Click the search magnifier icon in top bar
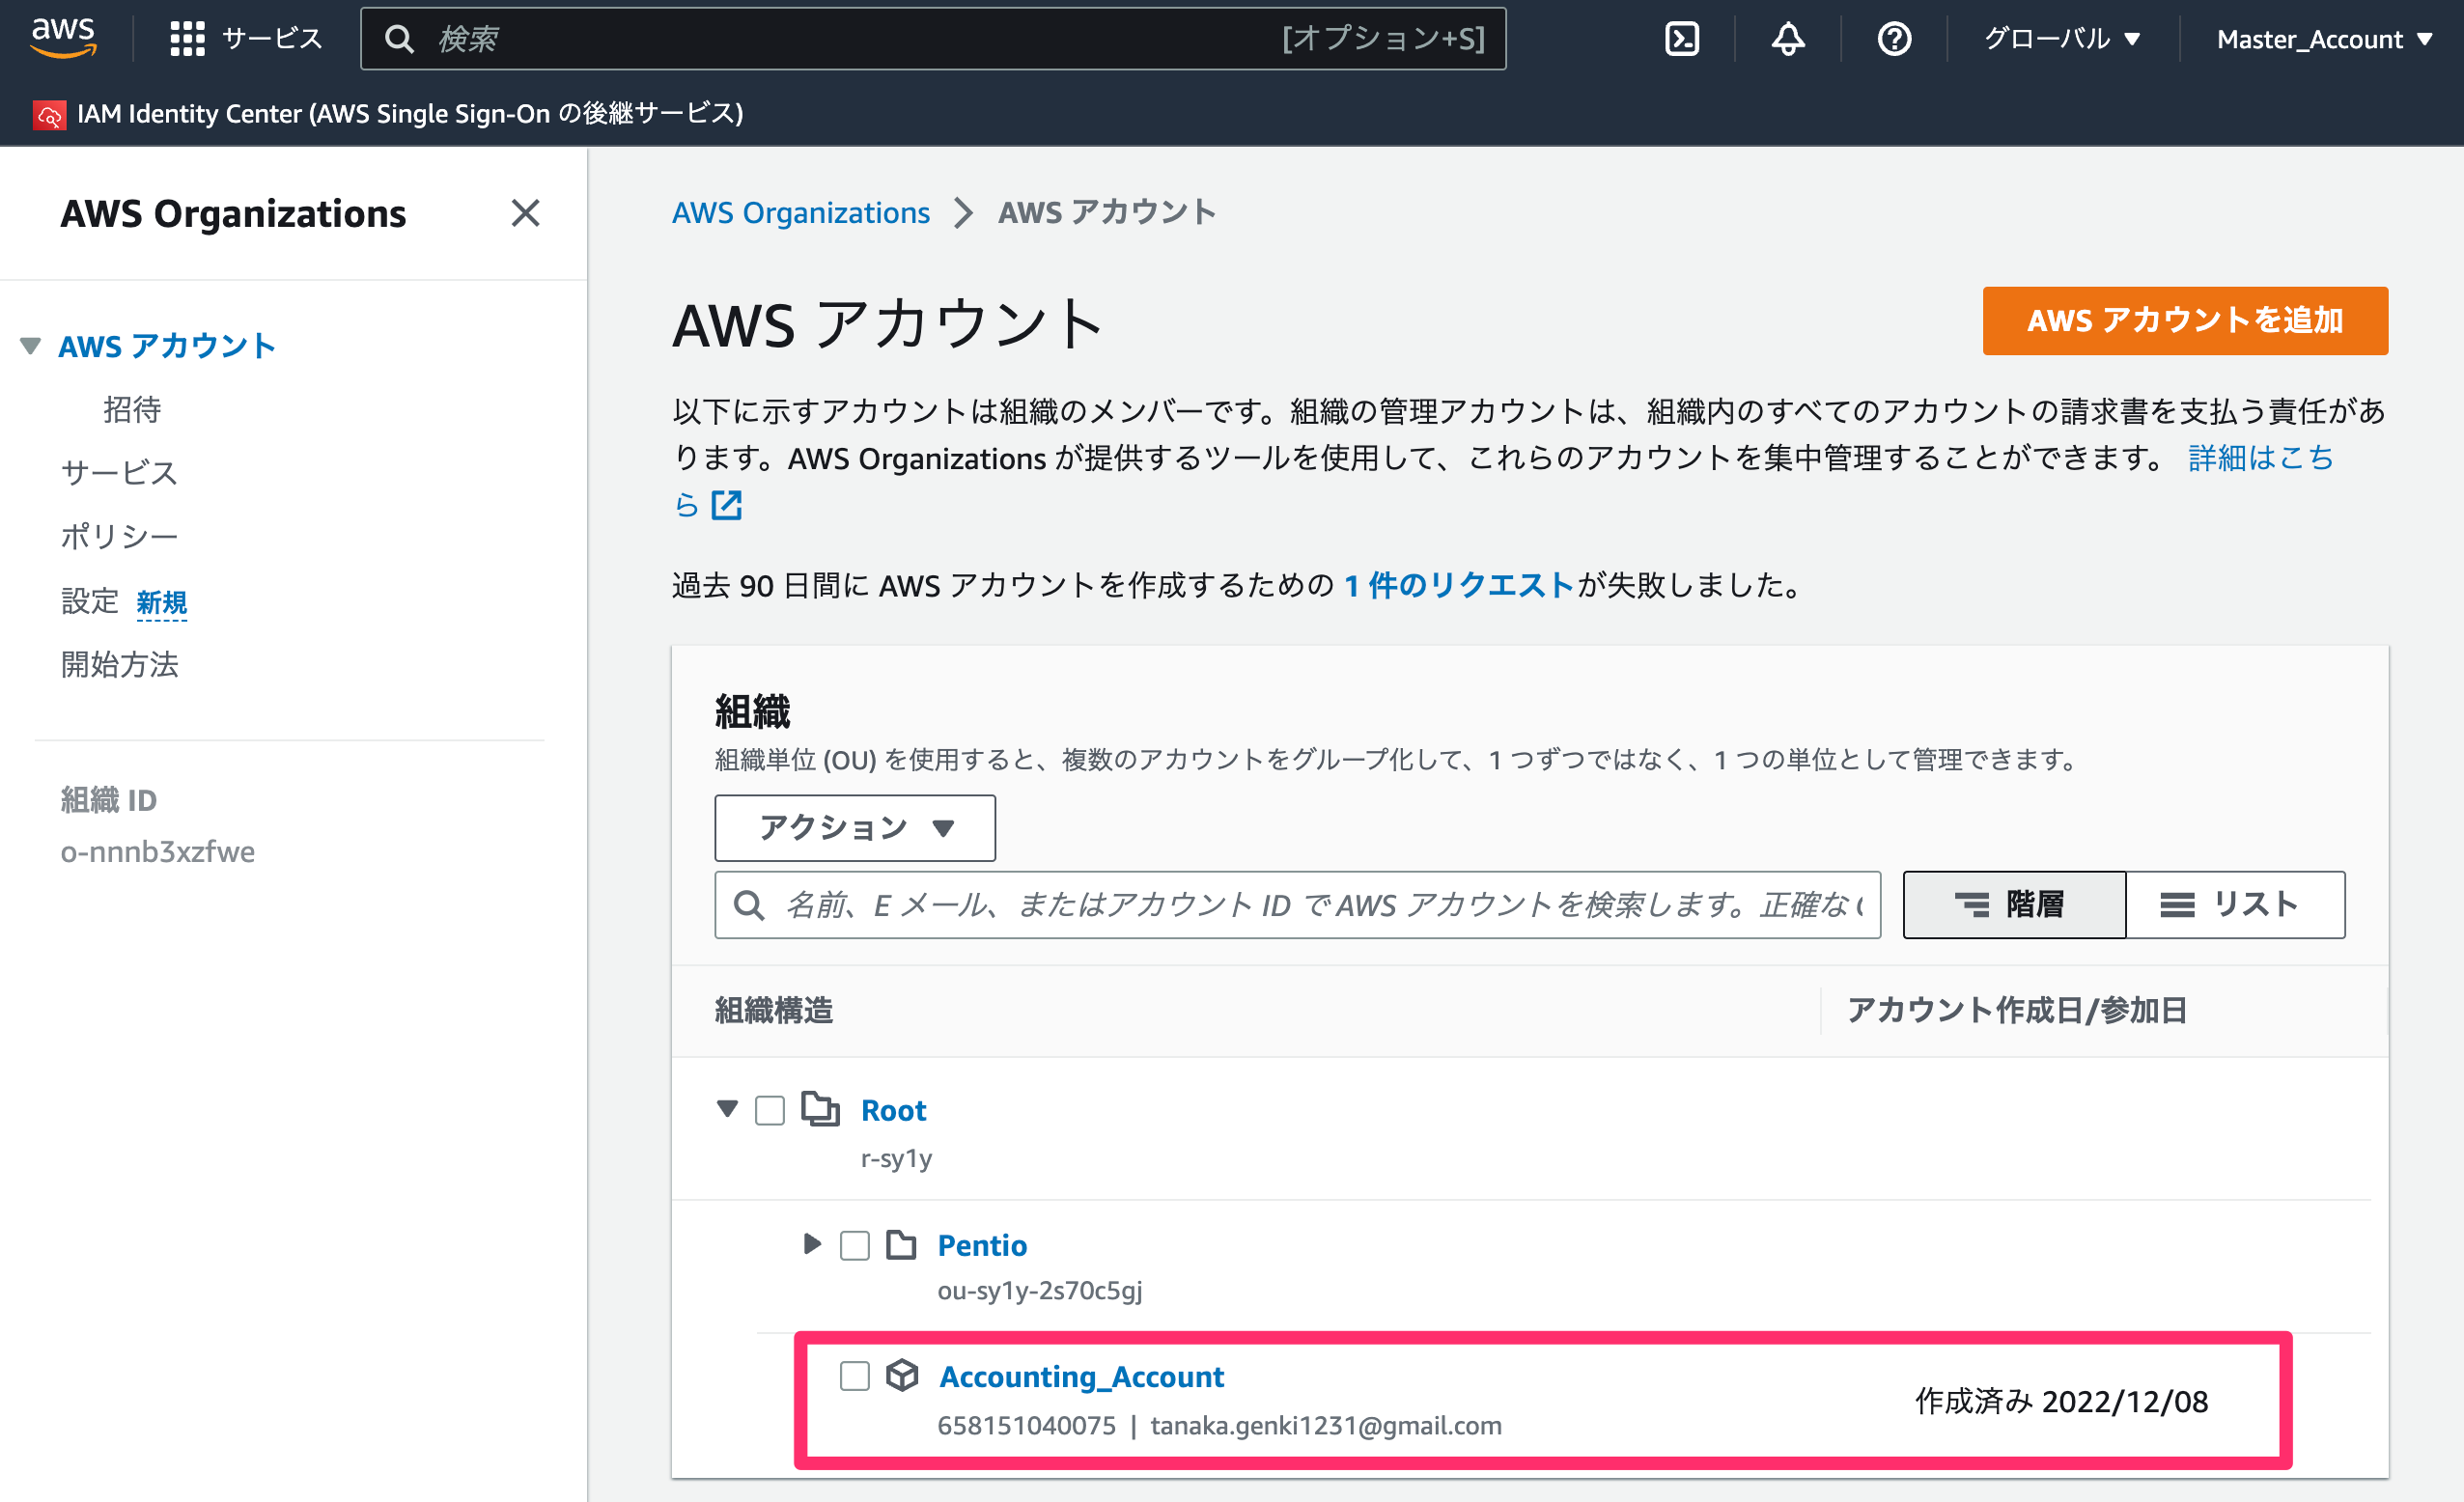This screenshot has width=2464, height=1502. 399,39
